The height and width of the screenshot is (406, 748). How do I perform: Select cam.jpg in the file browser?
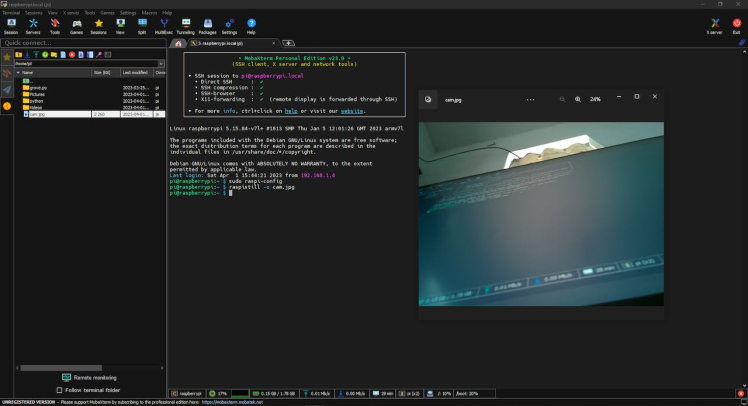pos(37,114)
